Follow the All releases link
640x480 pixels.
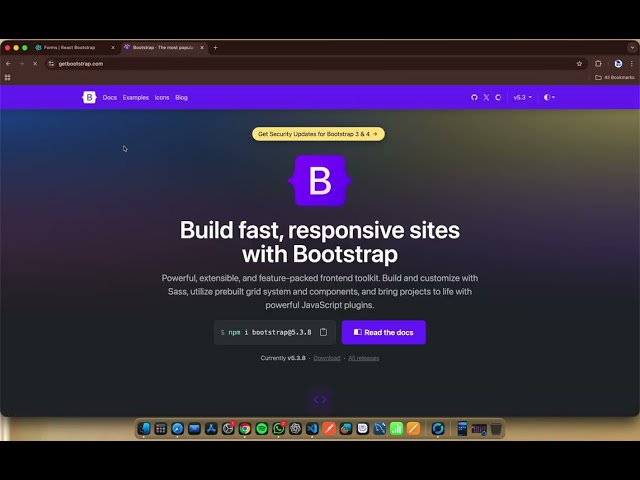[x=363, y=358]
